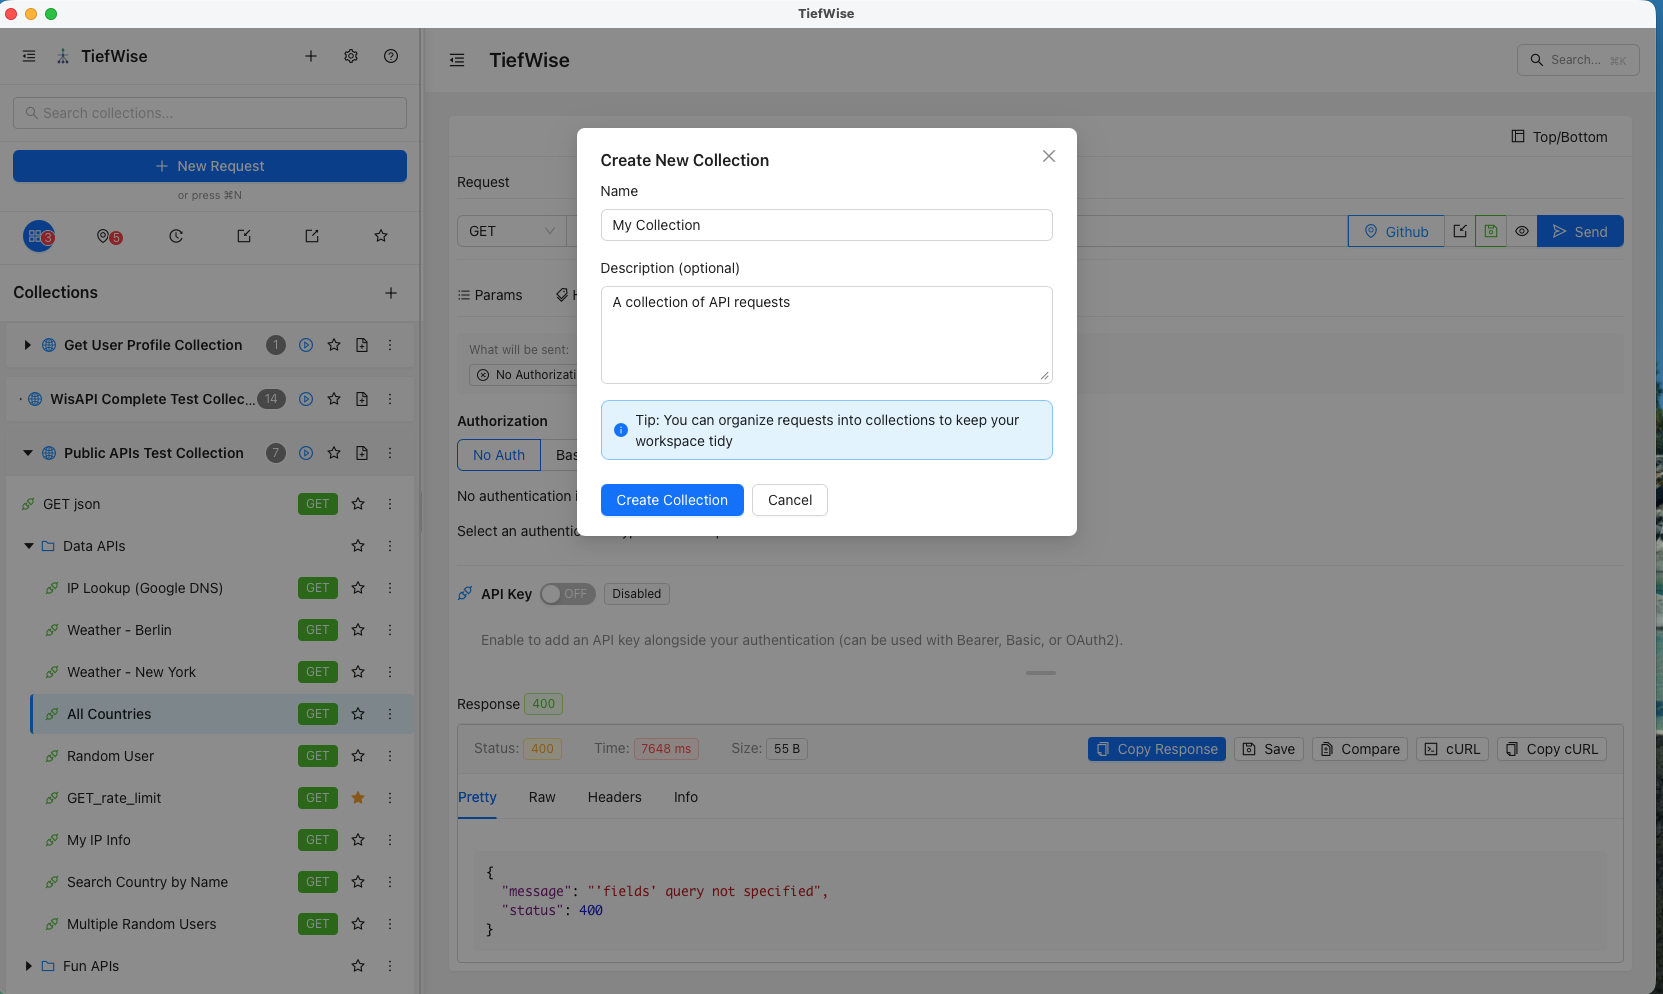This screenshot has width=1663, height=994.
Task: Run Public APIs Test Collection
Action: coord(306,453)
